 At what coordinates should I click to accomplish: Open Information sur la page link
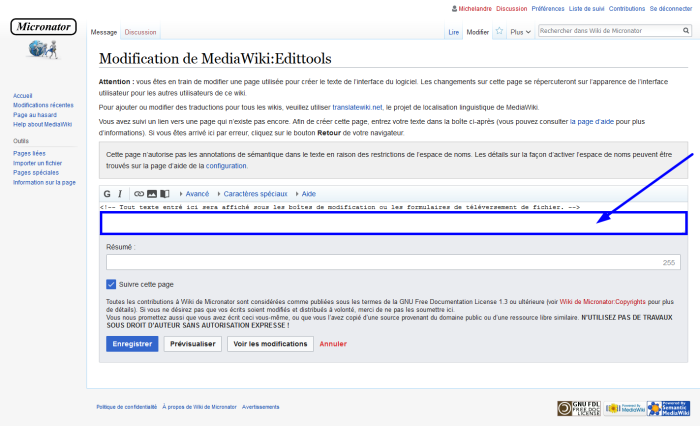[44, 182]
